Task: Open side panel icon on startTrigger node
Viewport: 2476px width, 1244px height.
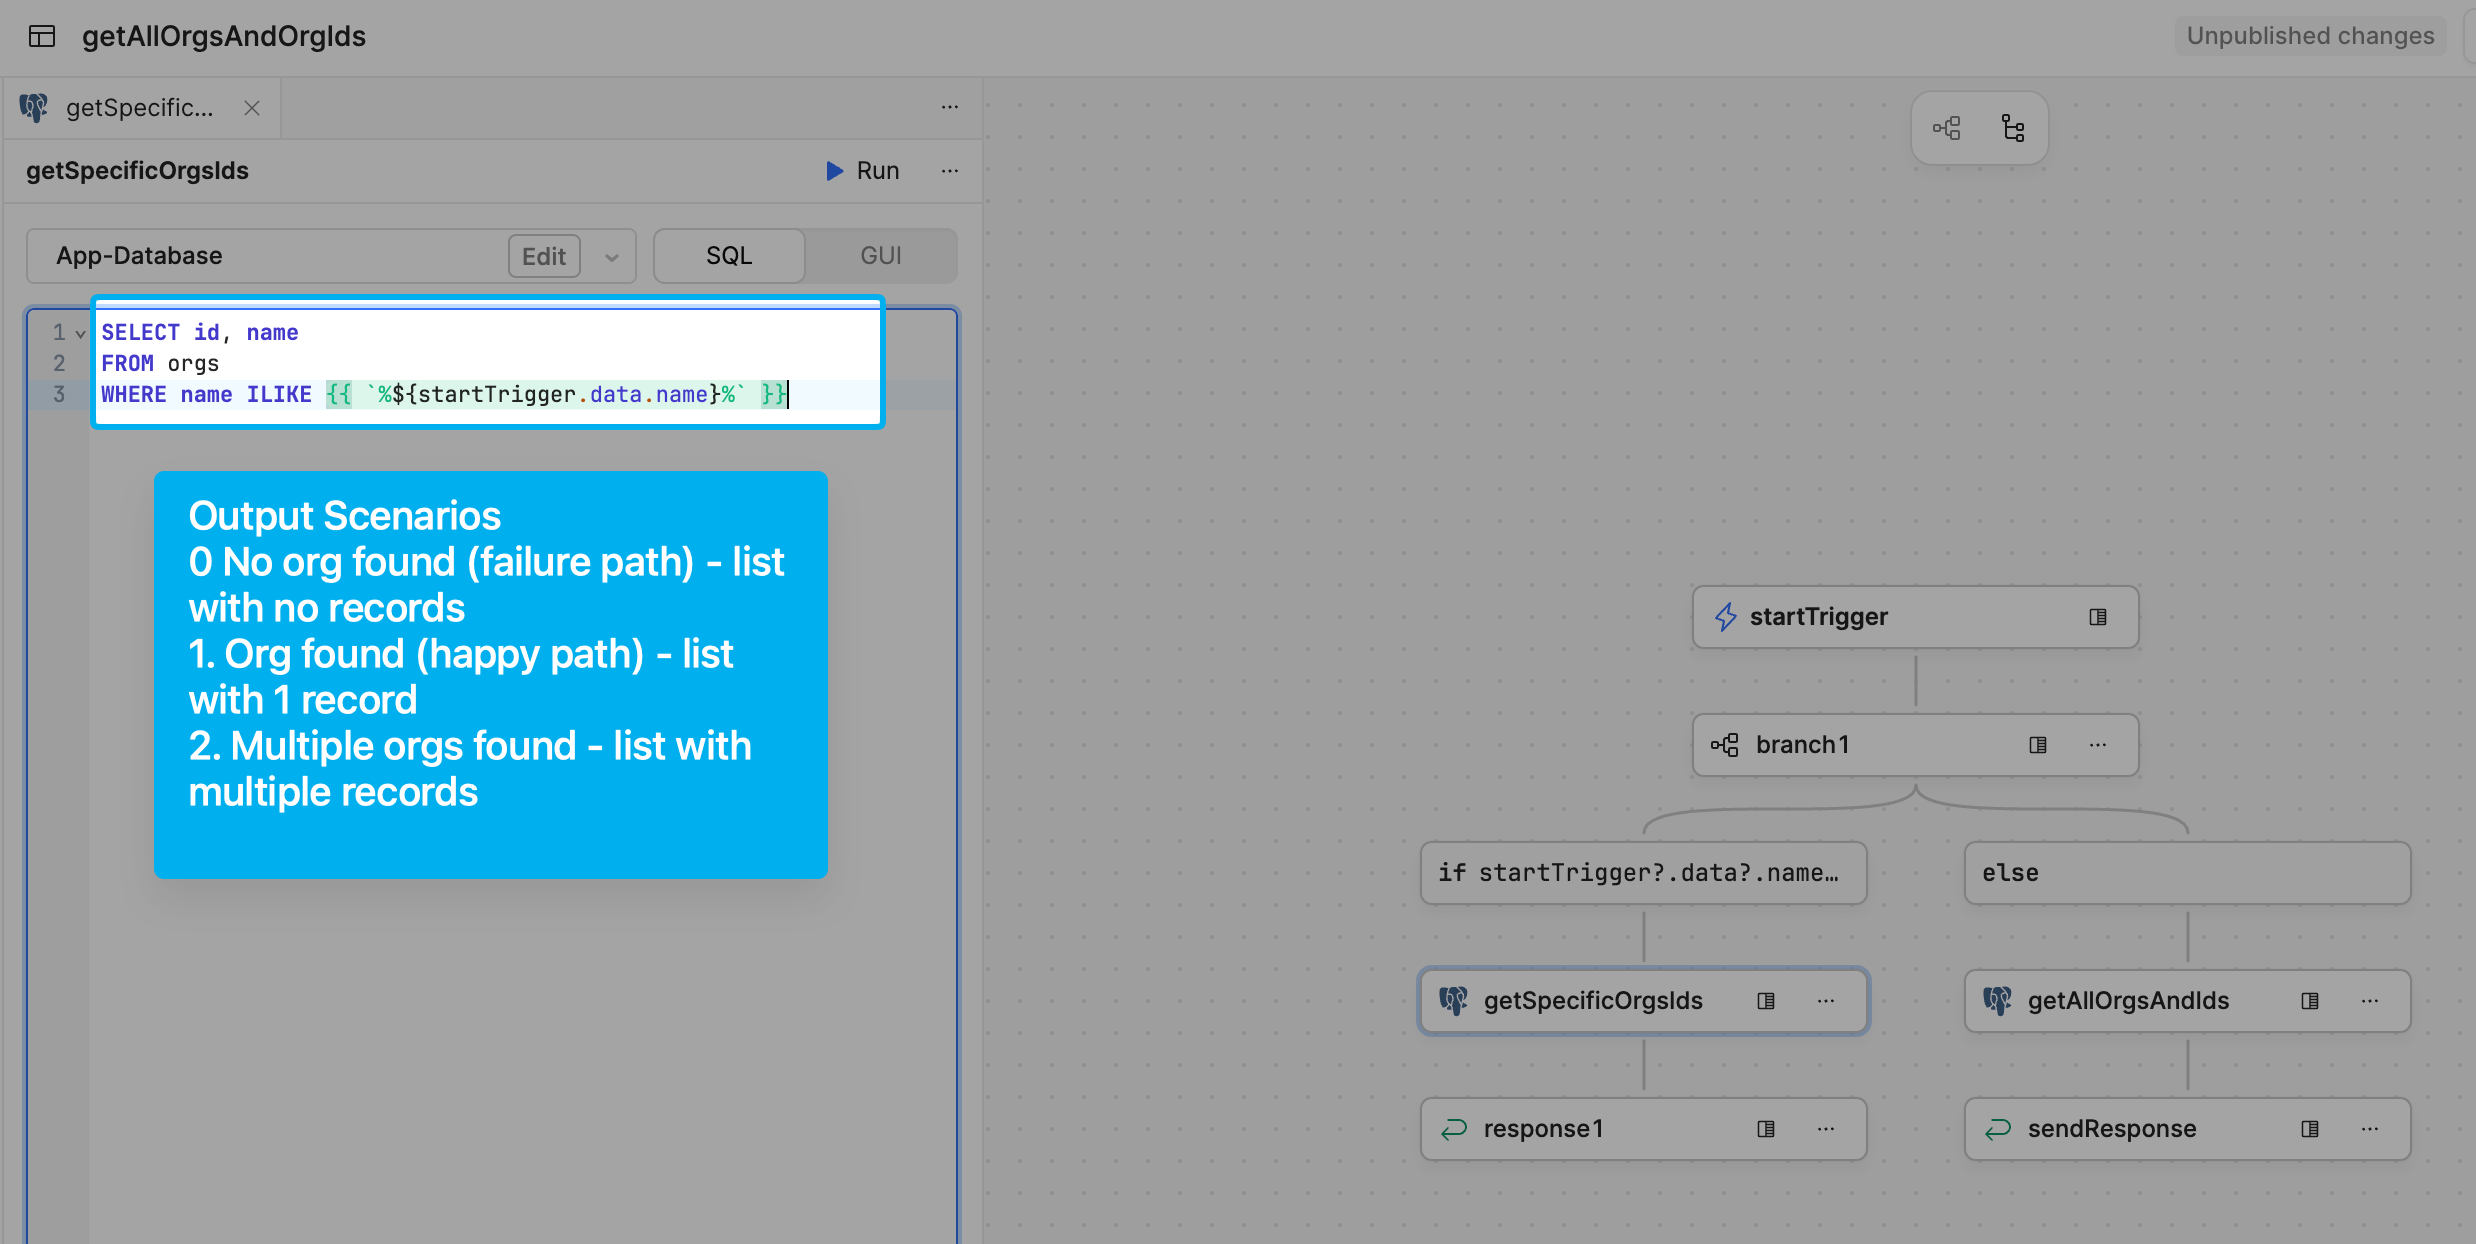Action: click(x=2098, y=617)
